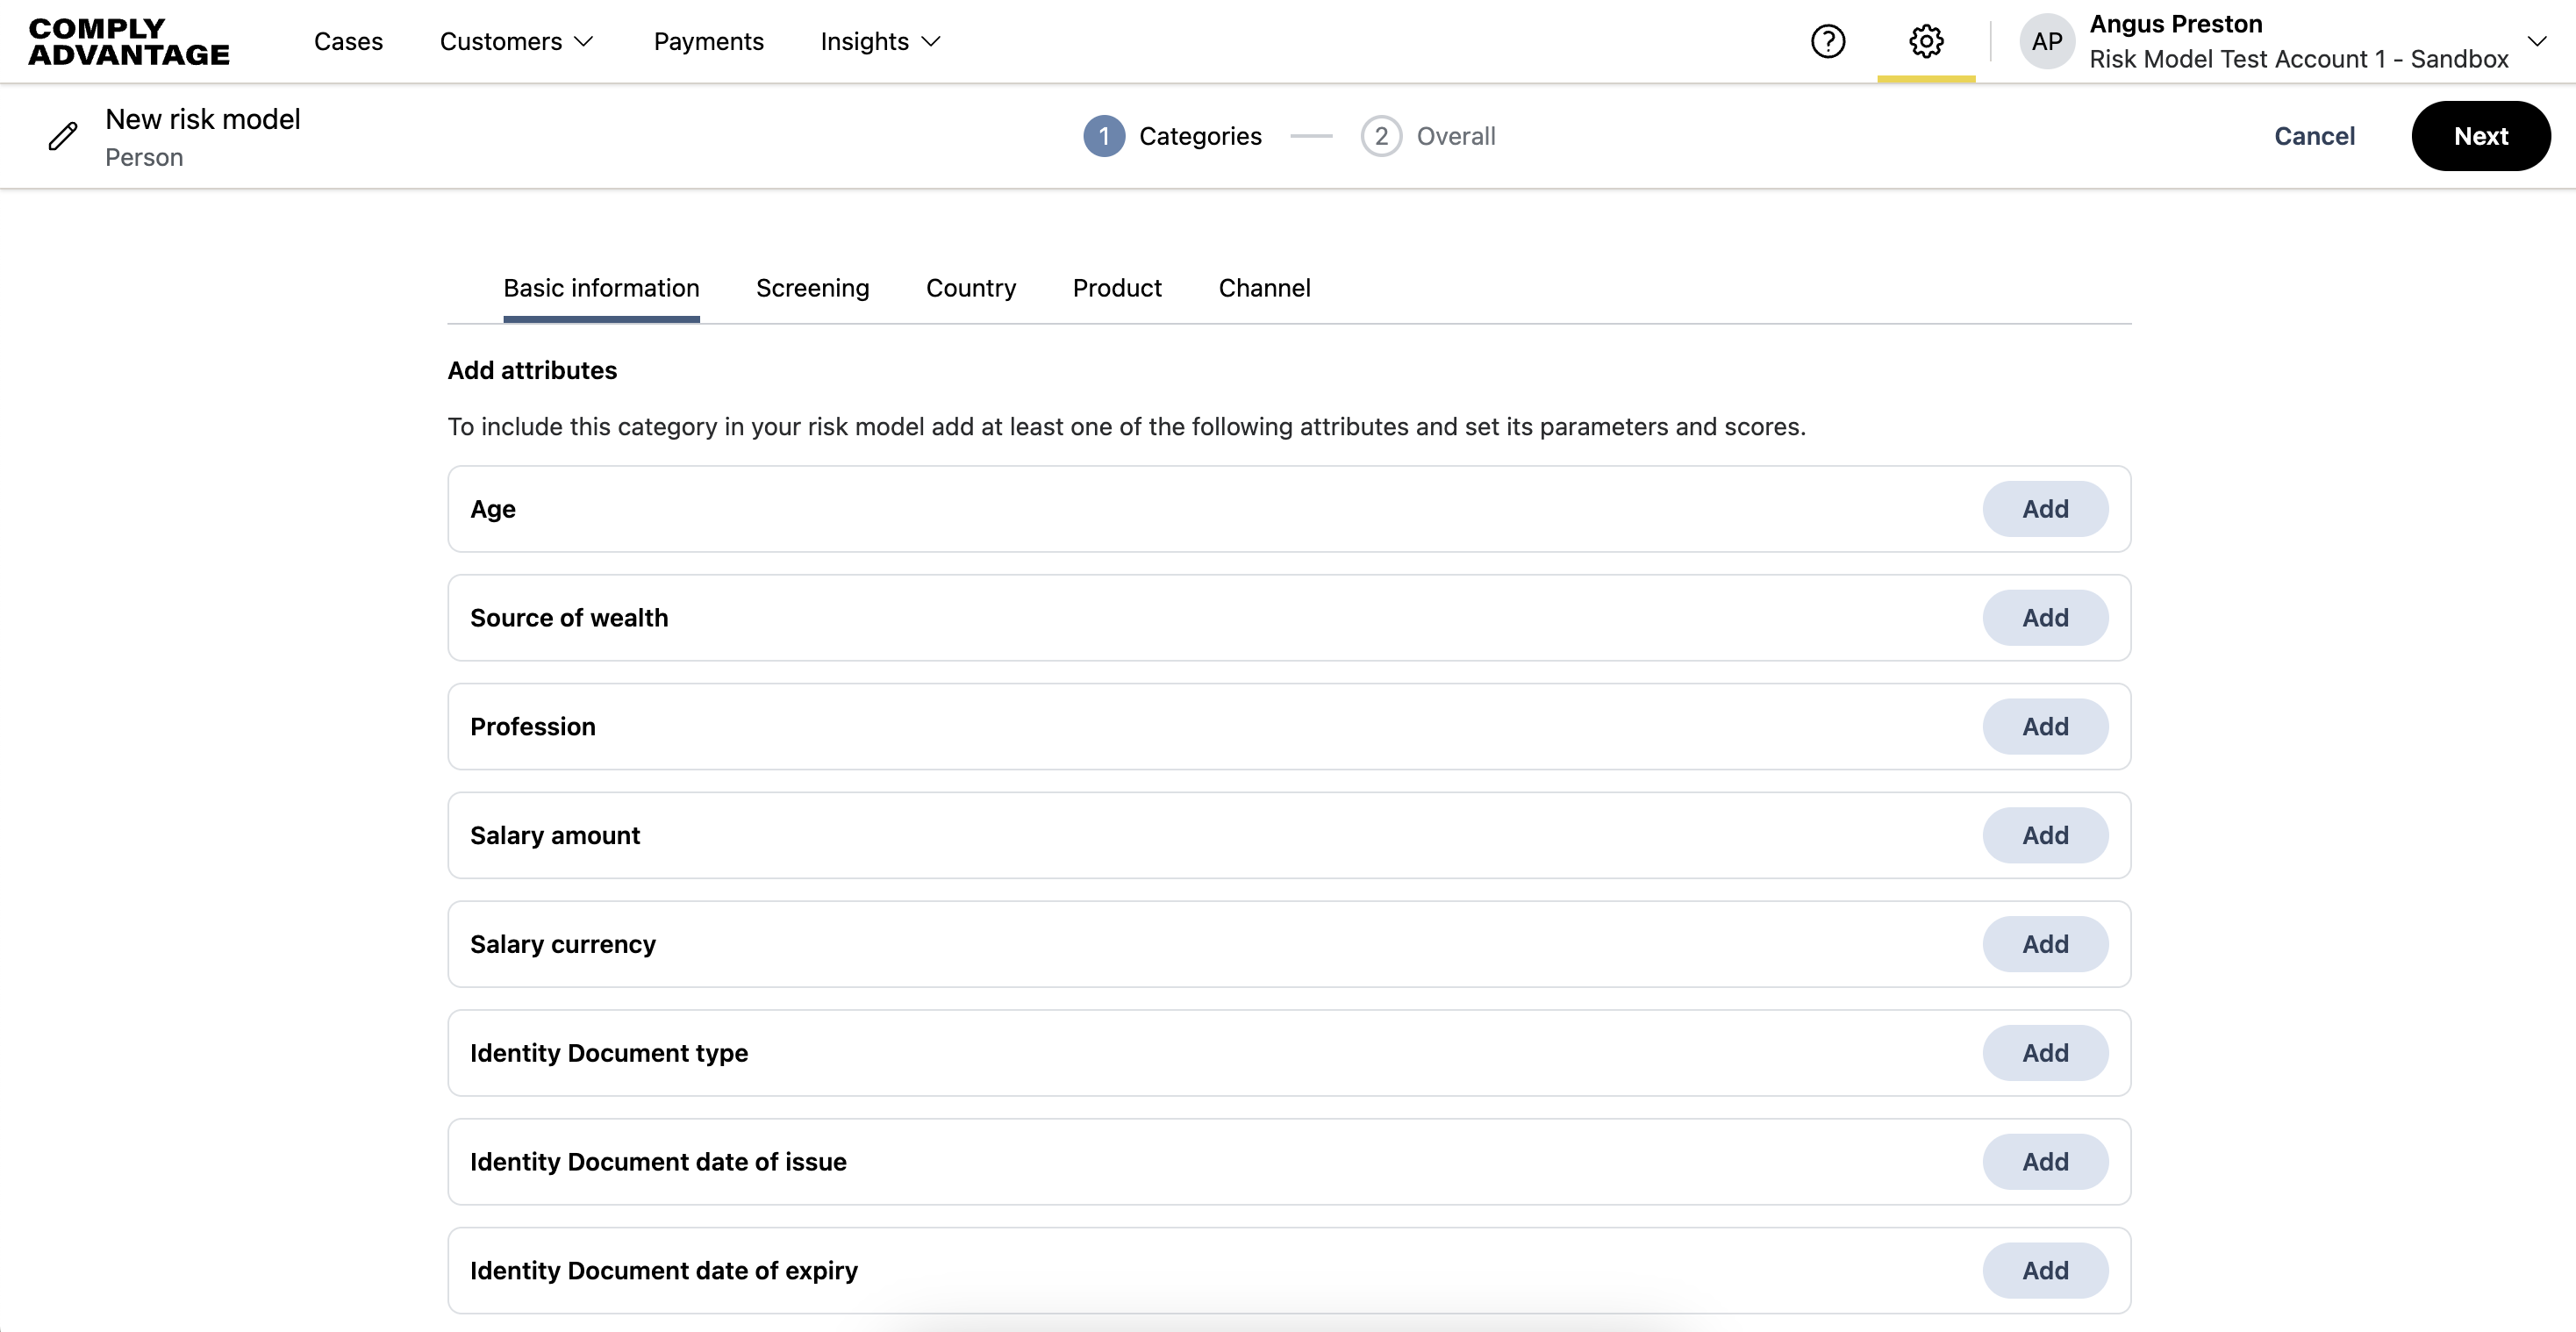Image resolution: width=2576 pixels, height=1332 pixels.
Task: Cancel the new risk model
Action: point(2313,136)
